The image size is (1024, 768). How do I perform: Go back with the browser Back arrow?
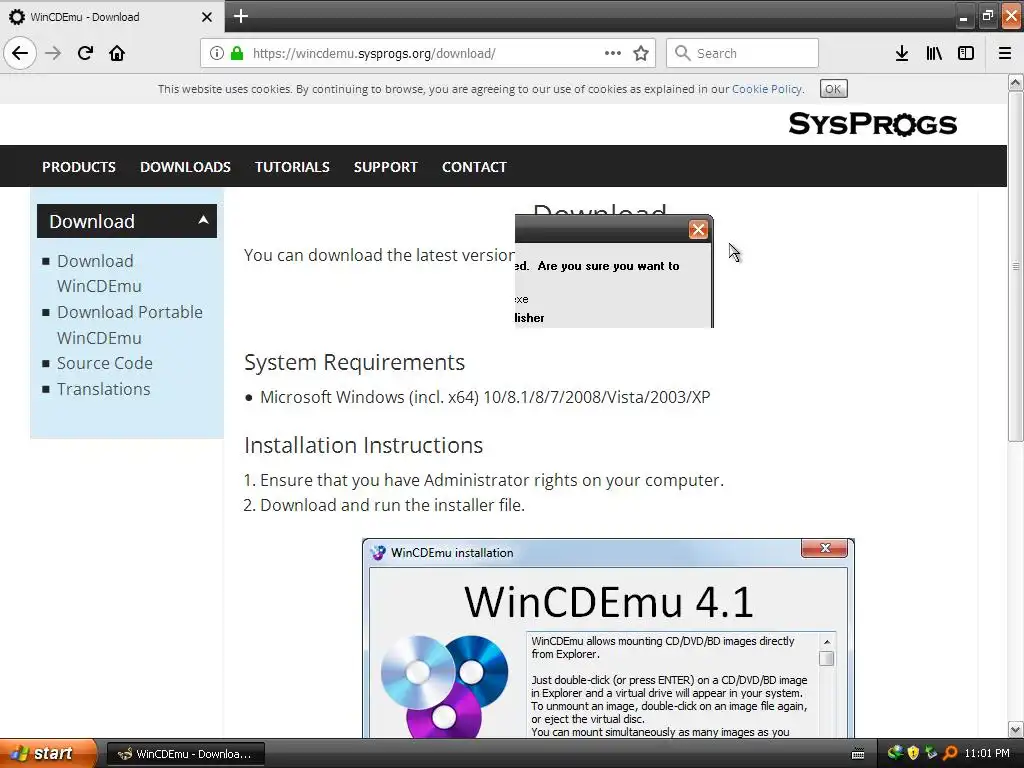click(x=20, y=53)
